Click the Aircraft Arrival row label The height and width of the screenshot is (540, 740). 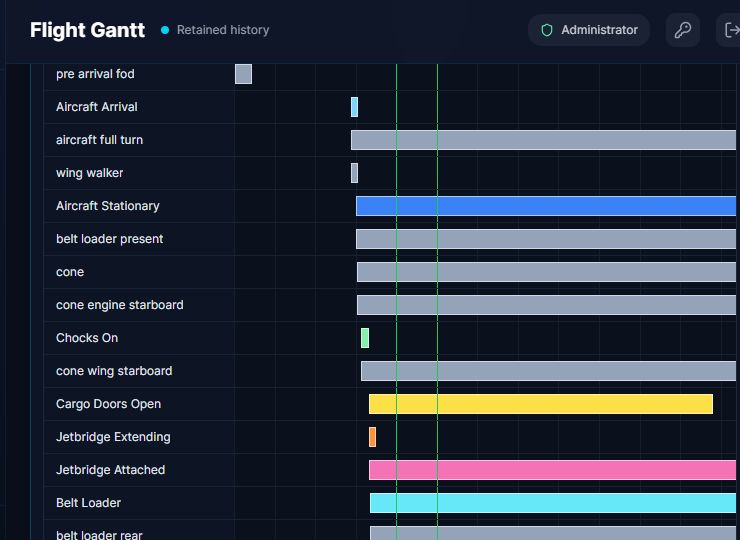pyautogui.click(x=97, y=107)
